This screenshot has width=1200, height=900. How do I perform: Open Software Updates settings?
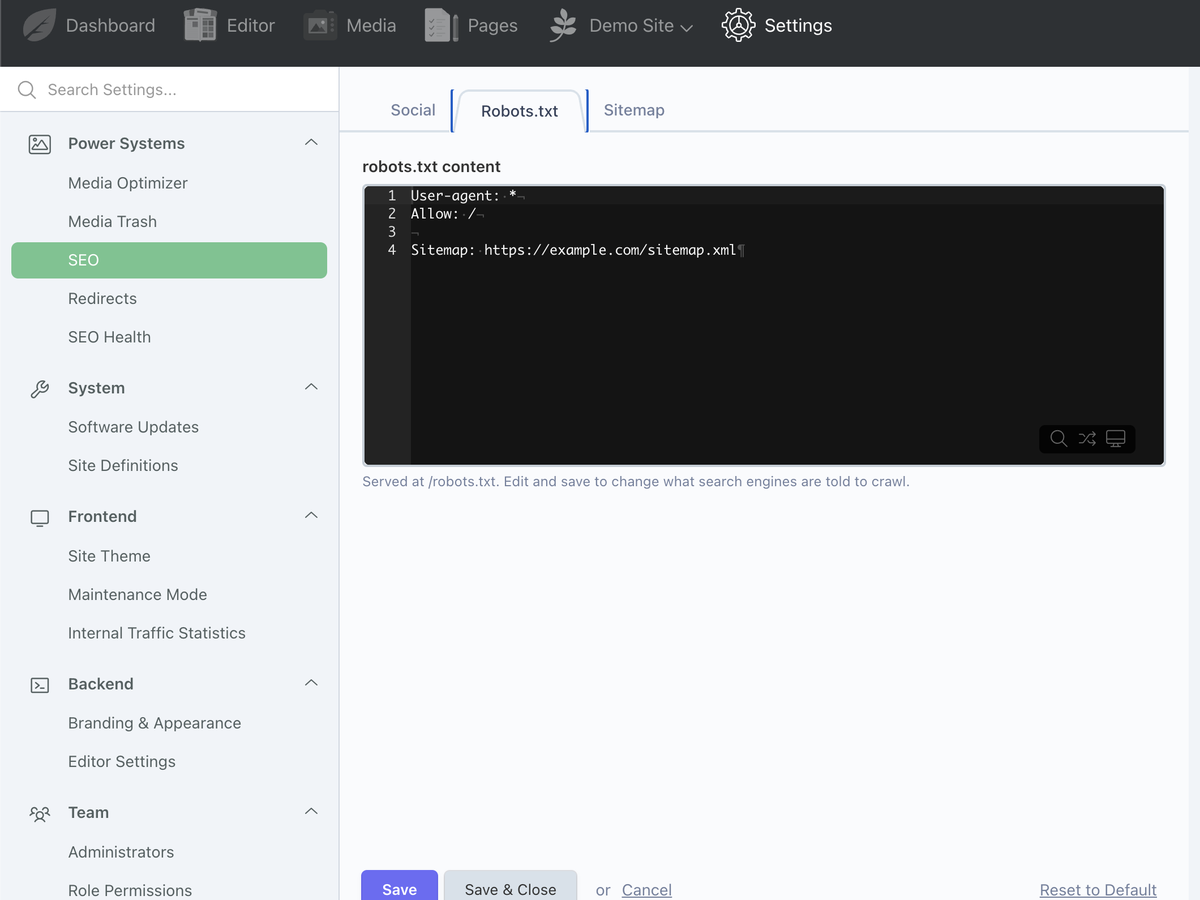(x=133, y=427)
